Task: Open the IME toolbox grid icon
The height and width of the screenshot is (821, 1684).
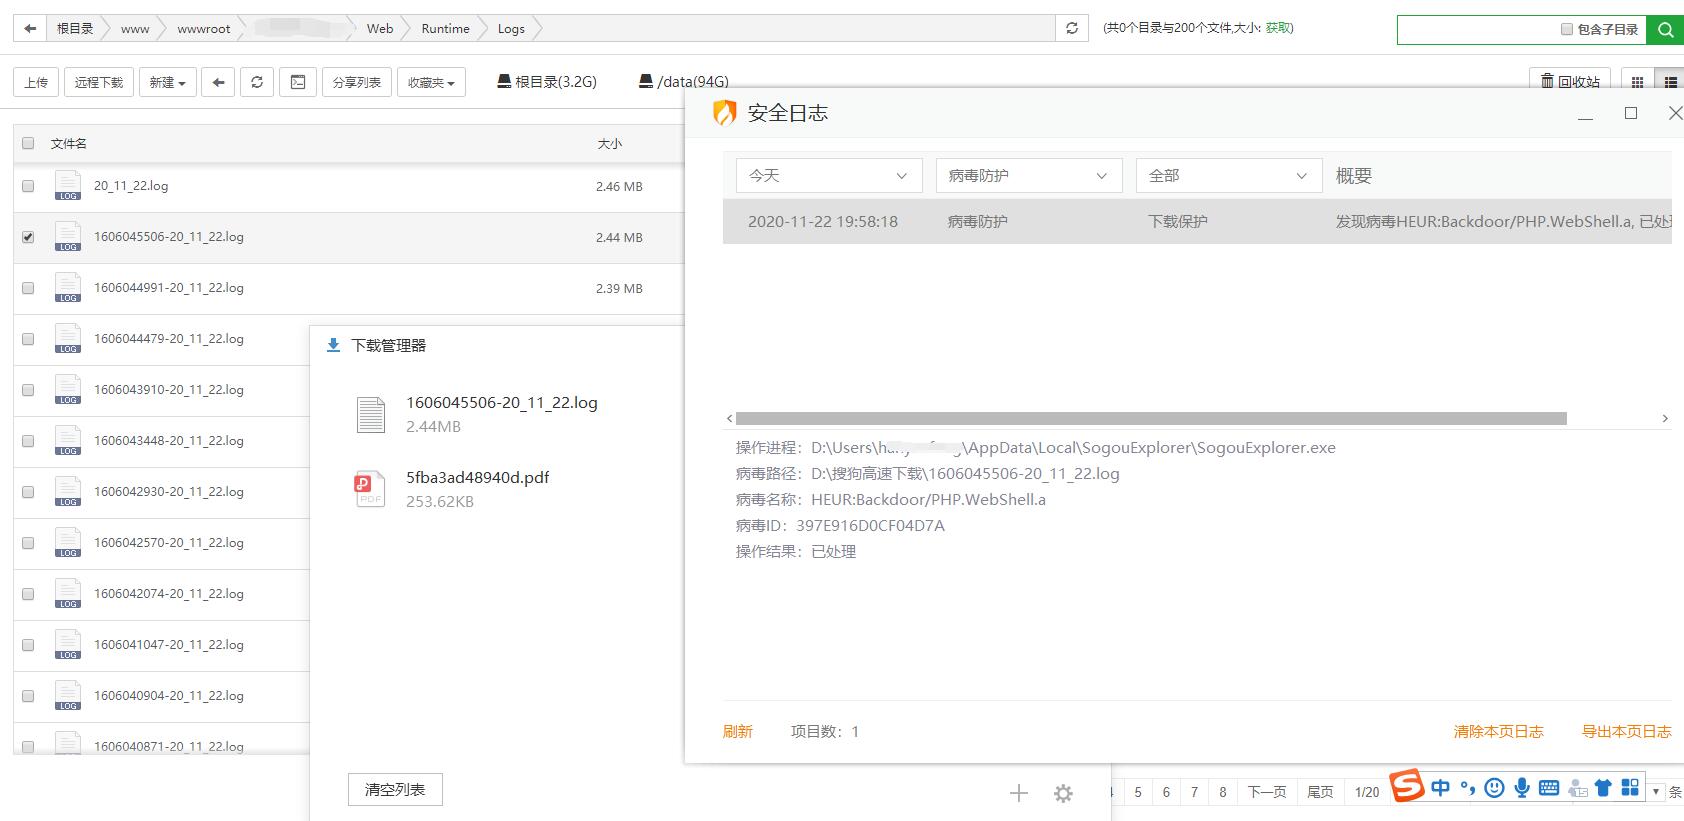Action: 1630,788
